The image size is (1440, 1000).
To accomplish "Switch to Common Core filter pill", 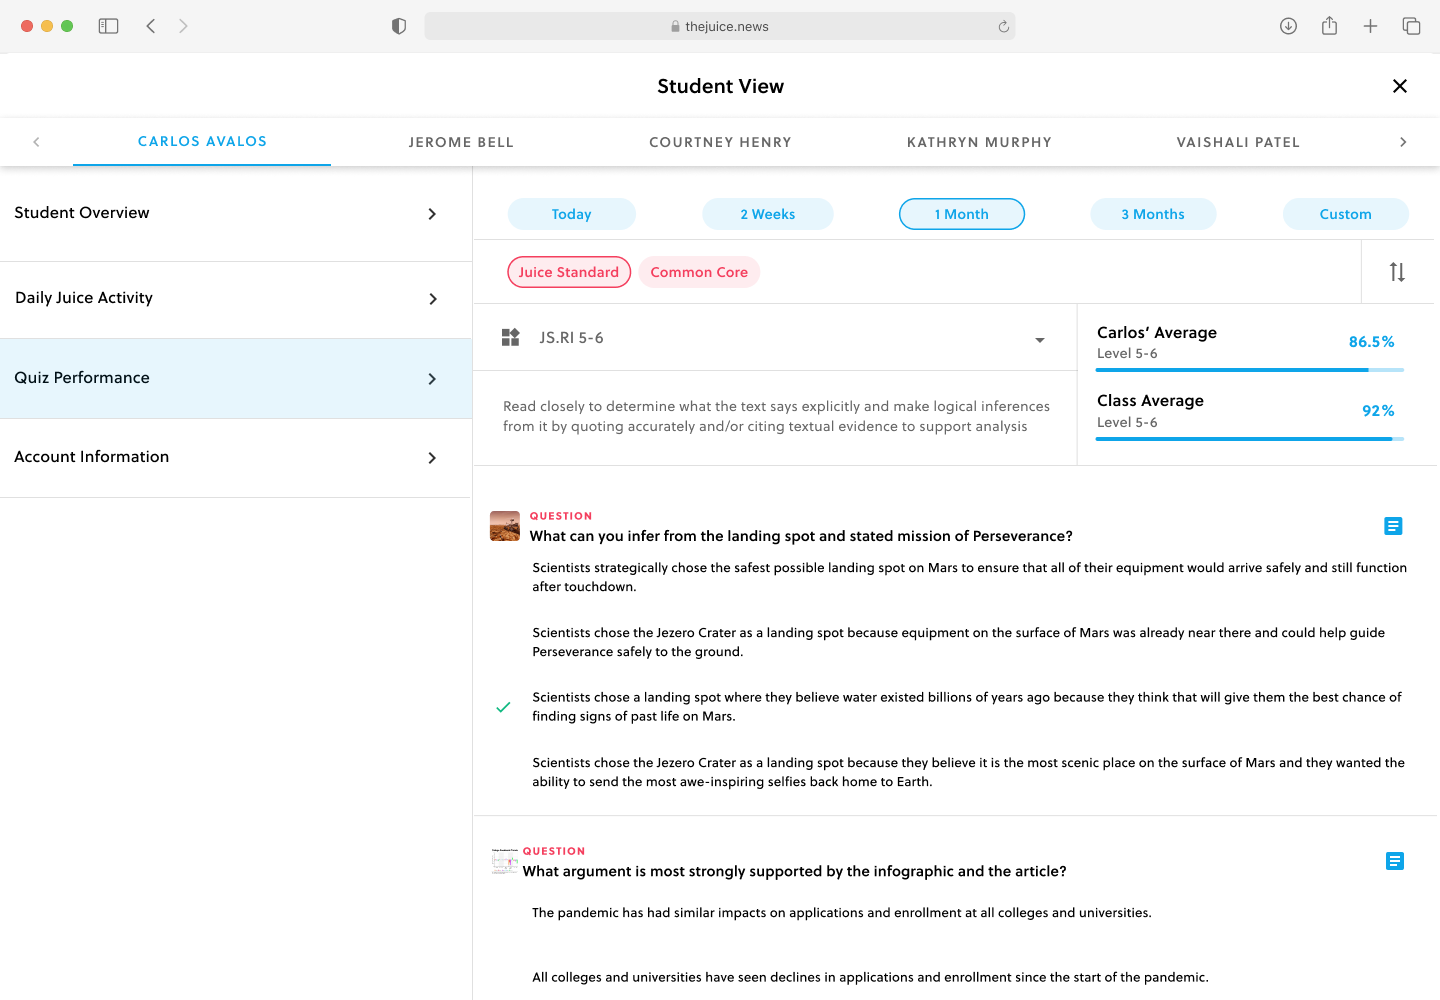I will tap(699, 272).
